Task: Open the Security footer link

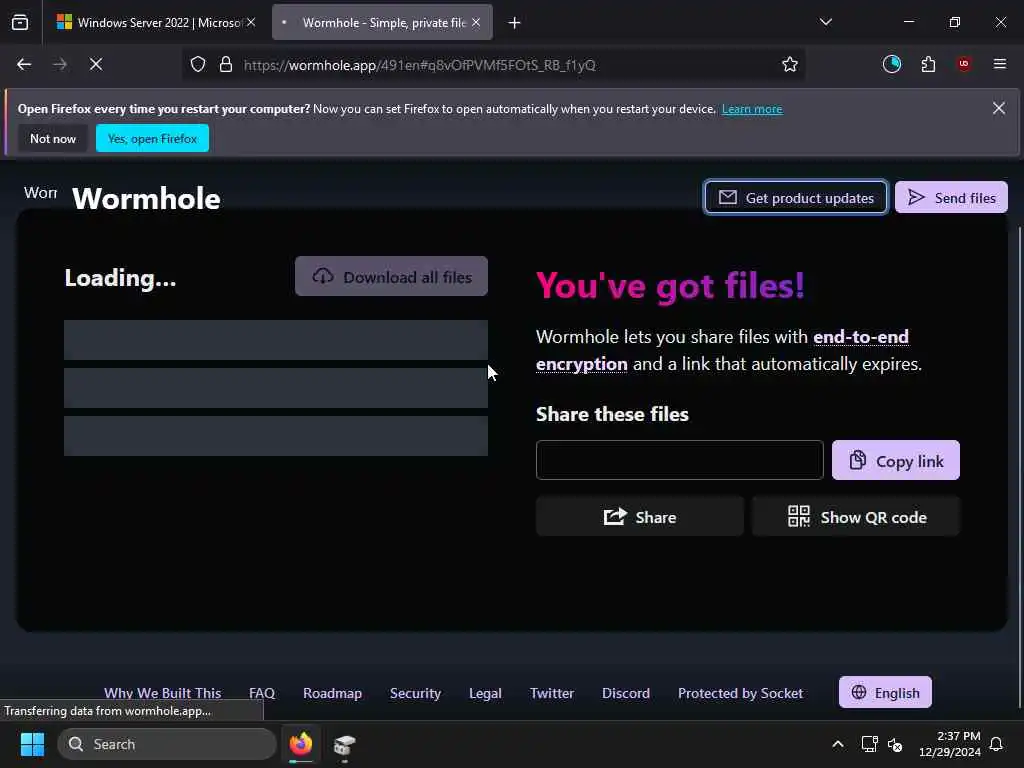Action: click(415, 693)
